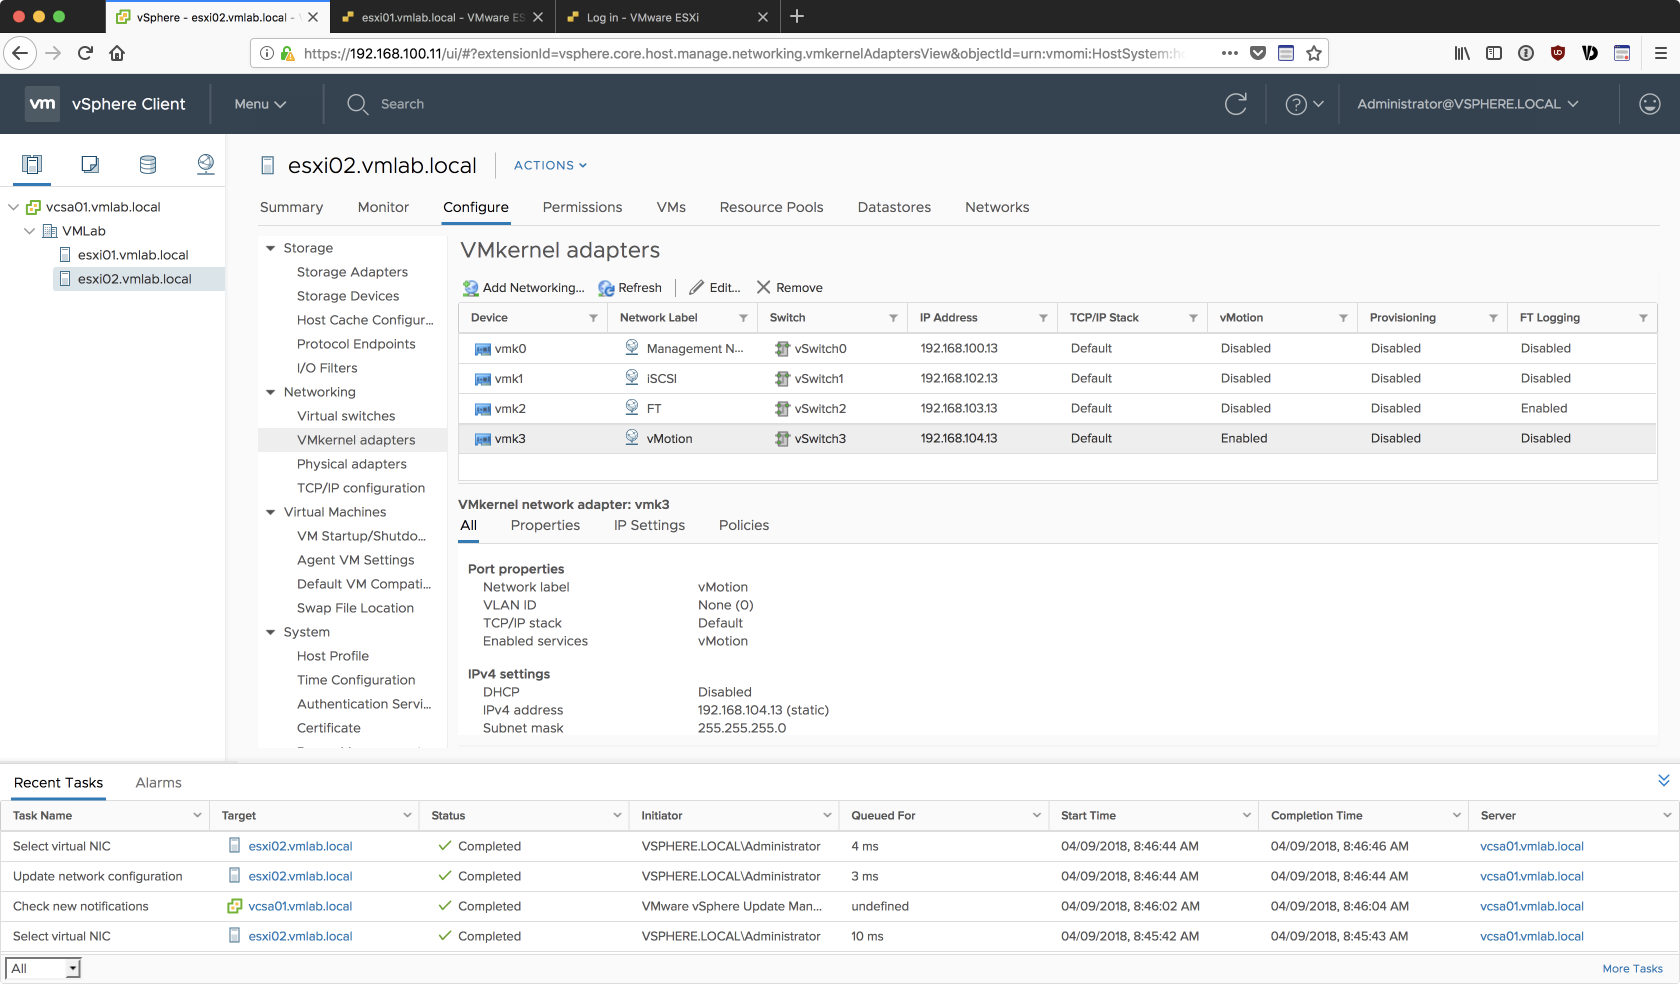1680x984 pixels.
Task: Open the IP Settings tab
Action: [649, 525]
